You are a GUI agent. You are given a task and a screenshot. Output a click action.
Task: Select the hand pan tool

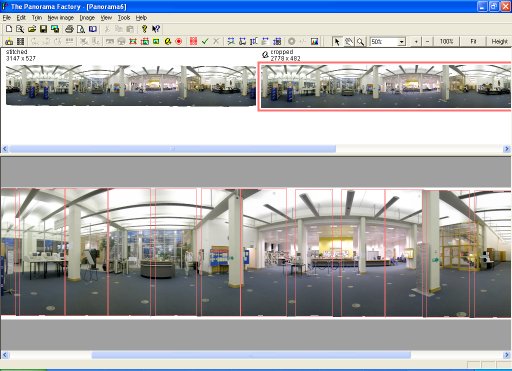tap(349, 42)
